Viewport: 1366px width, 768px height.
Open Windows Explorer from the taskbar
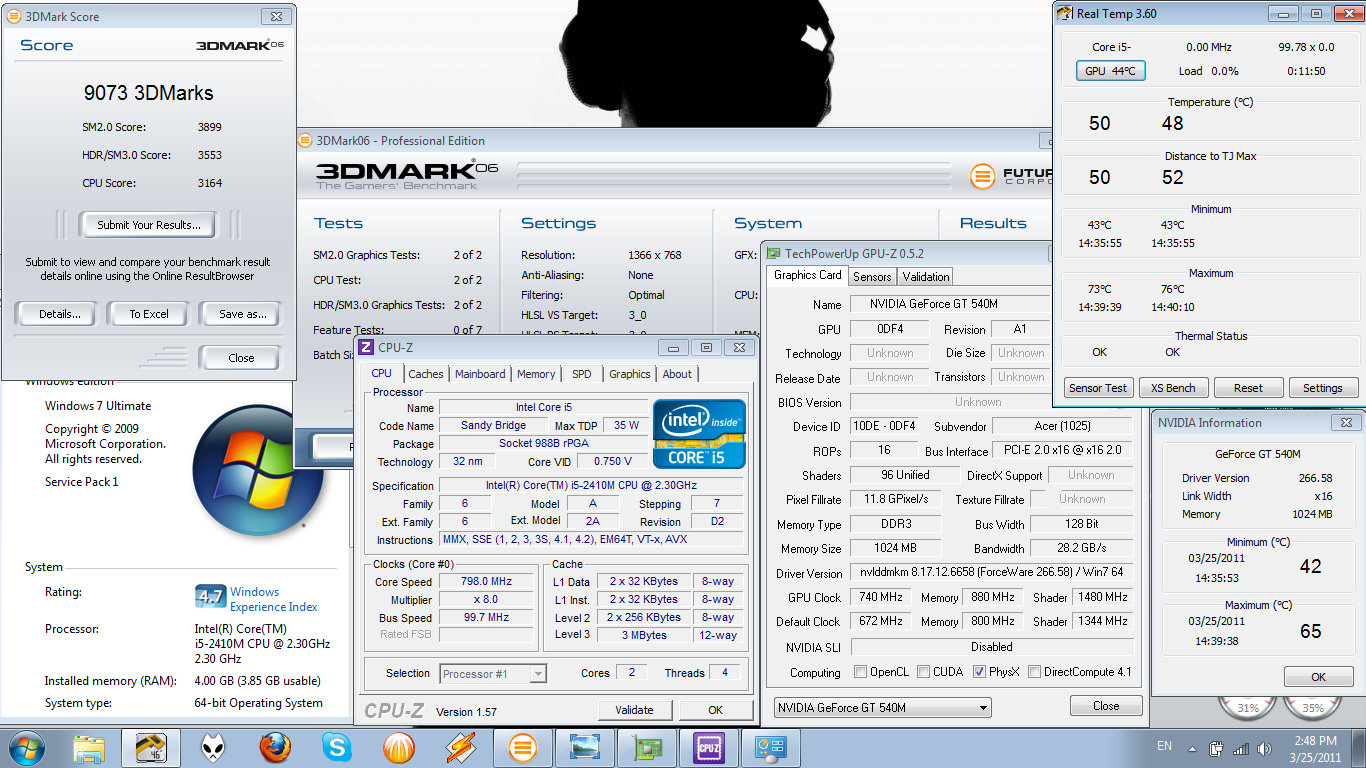tap(89, 747)
